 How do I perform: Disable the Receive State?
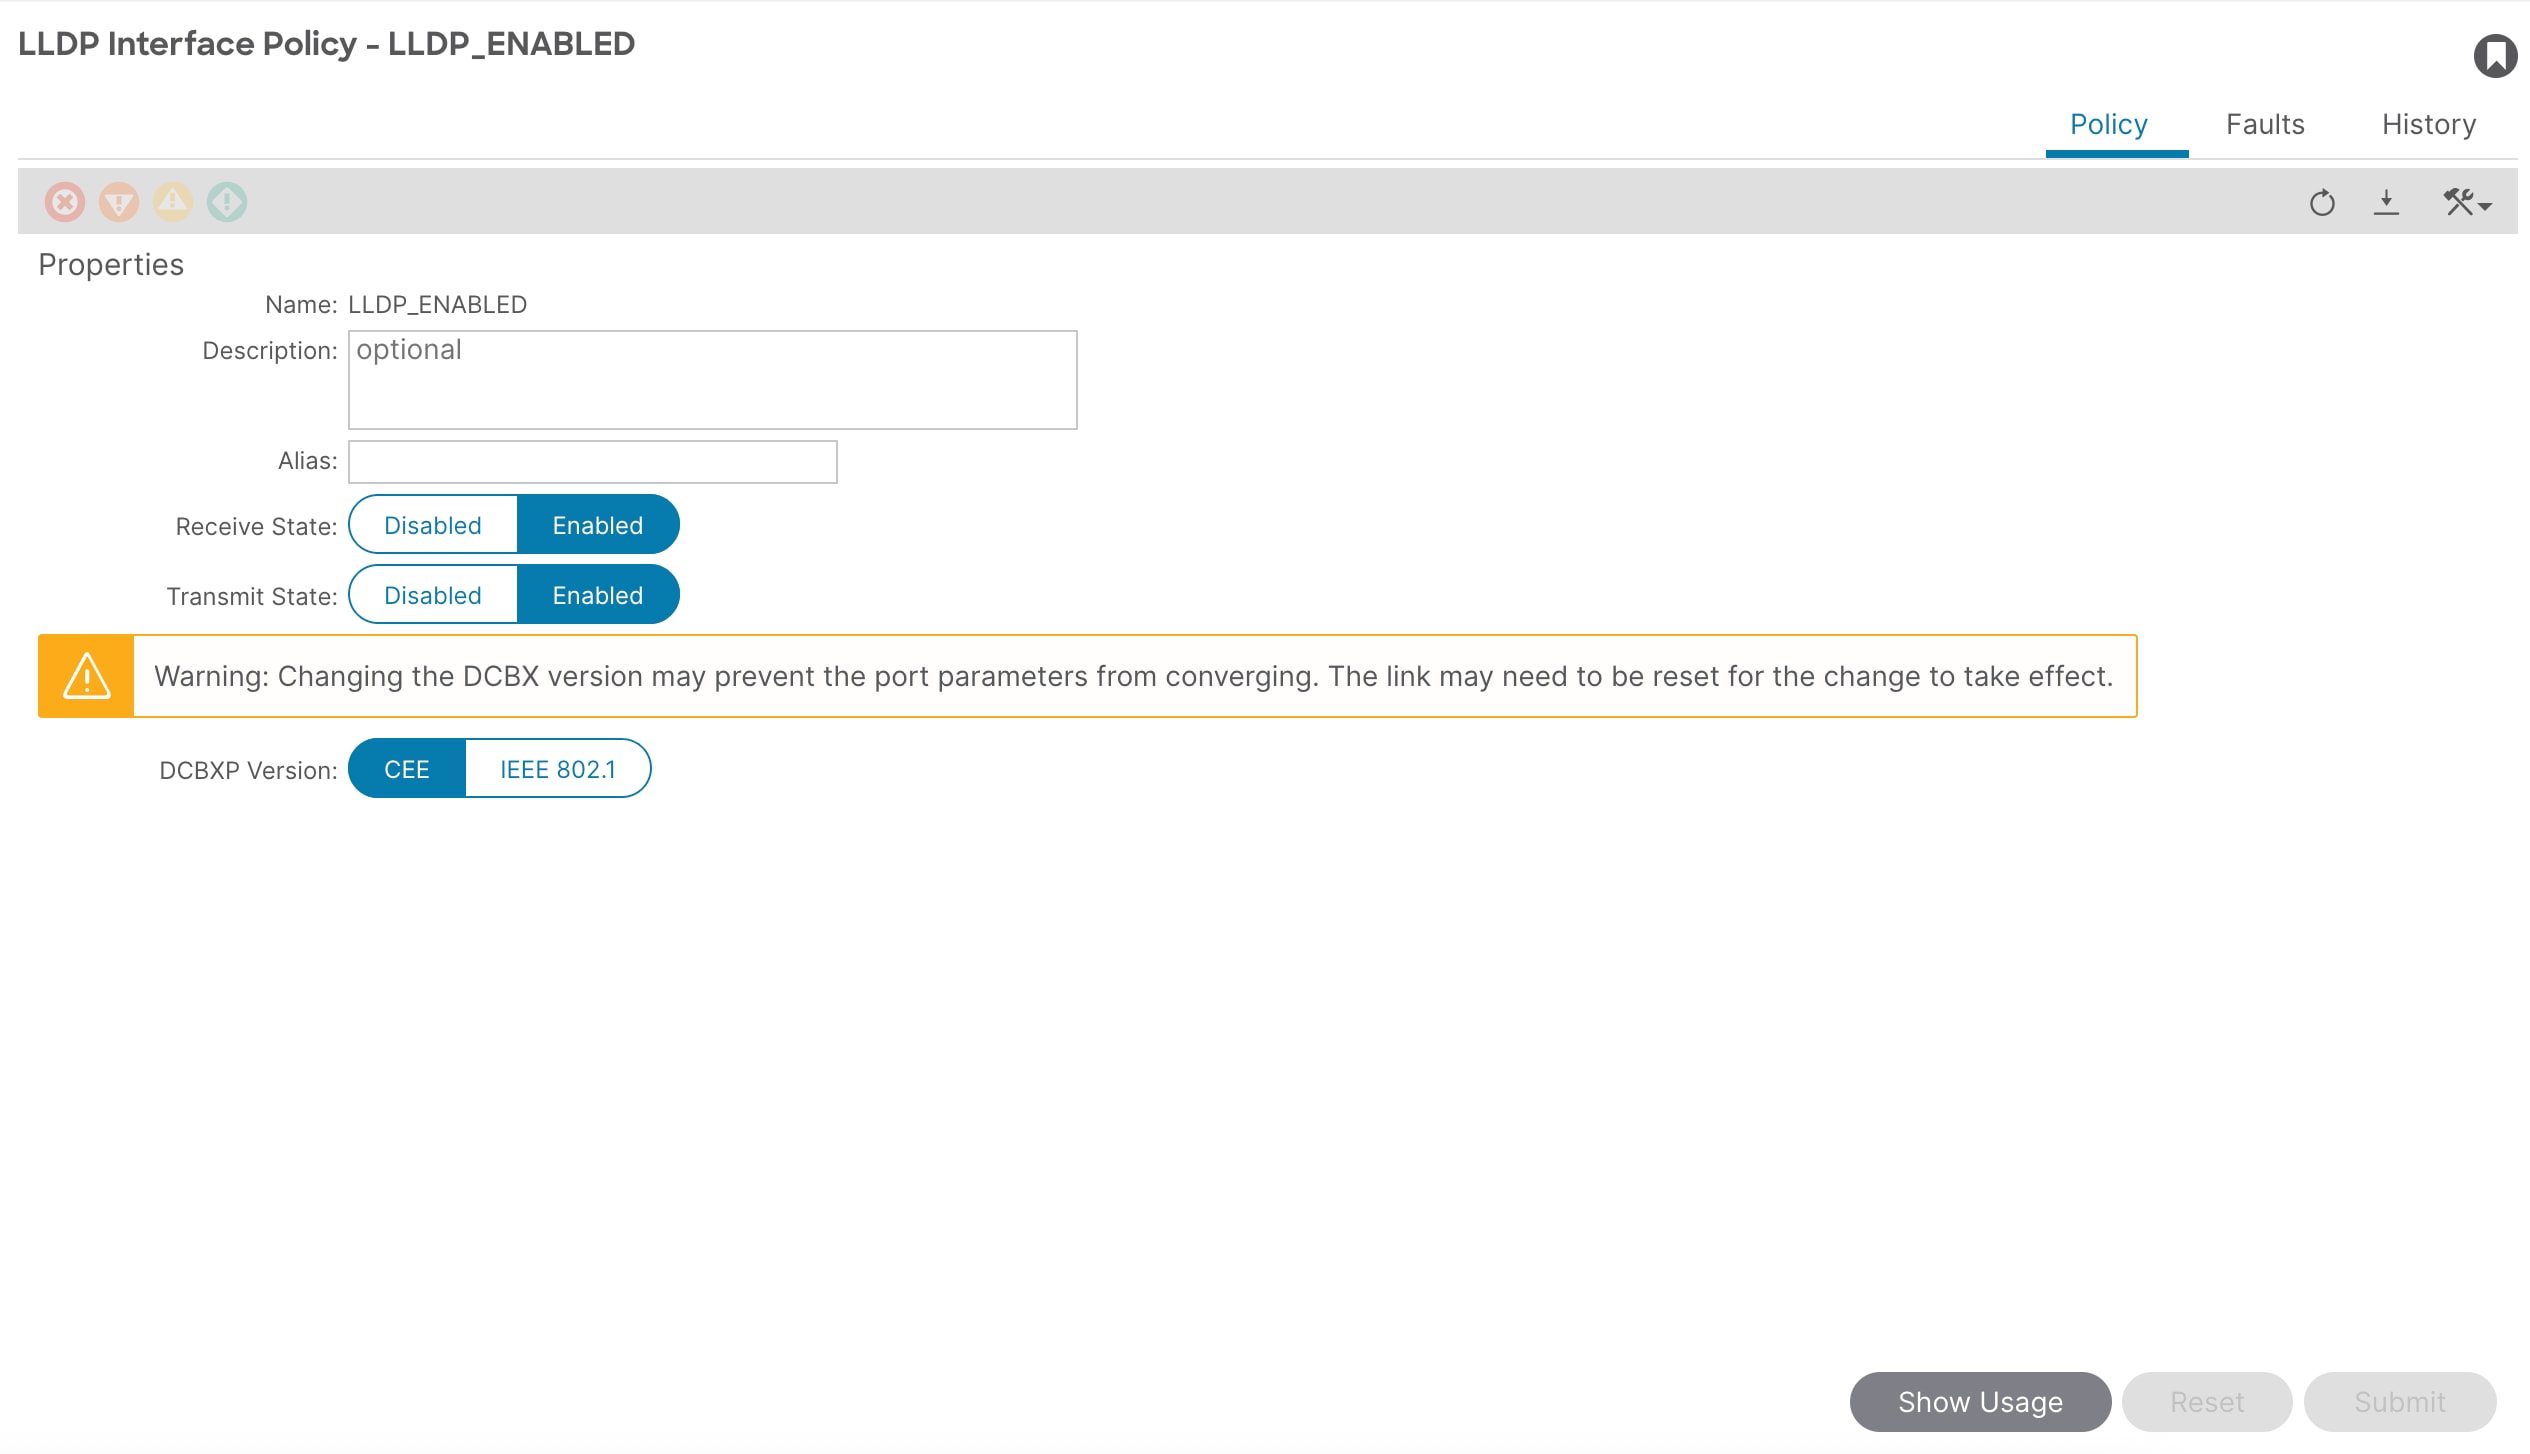pyautogui.click(x=433, y=524)
